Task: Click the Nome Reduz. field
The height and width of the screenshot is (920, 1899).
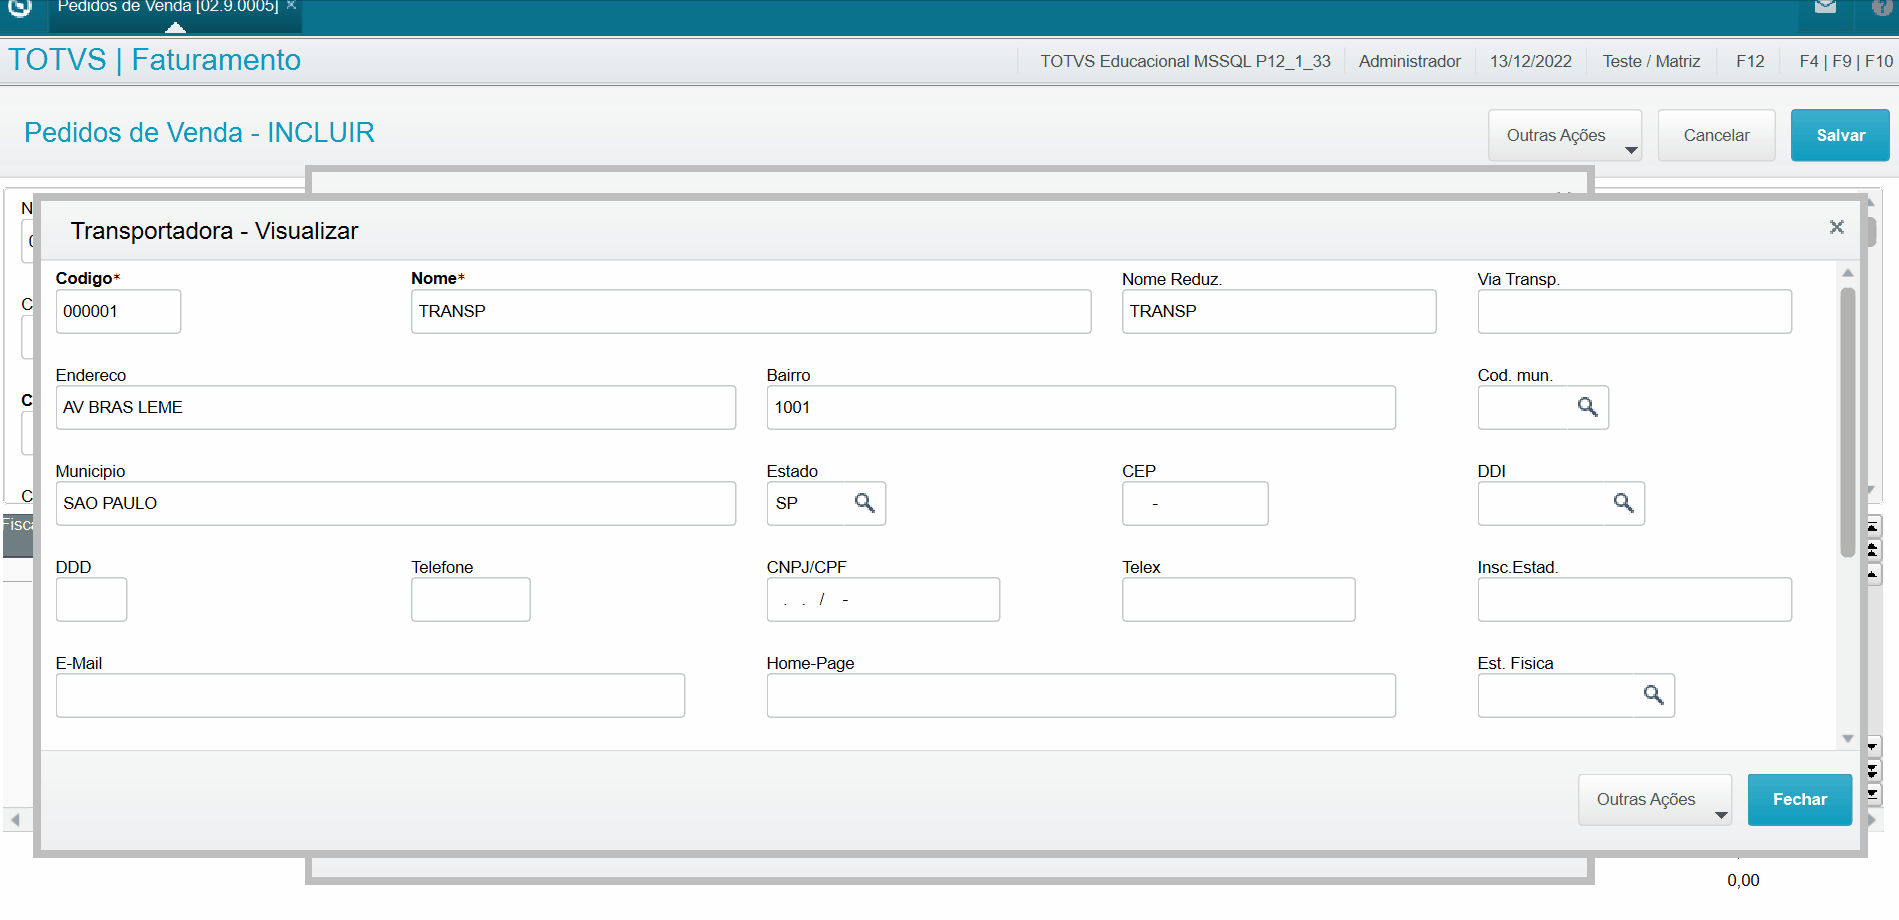Action: pyautogui.click(x=1279, y=311)
